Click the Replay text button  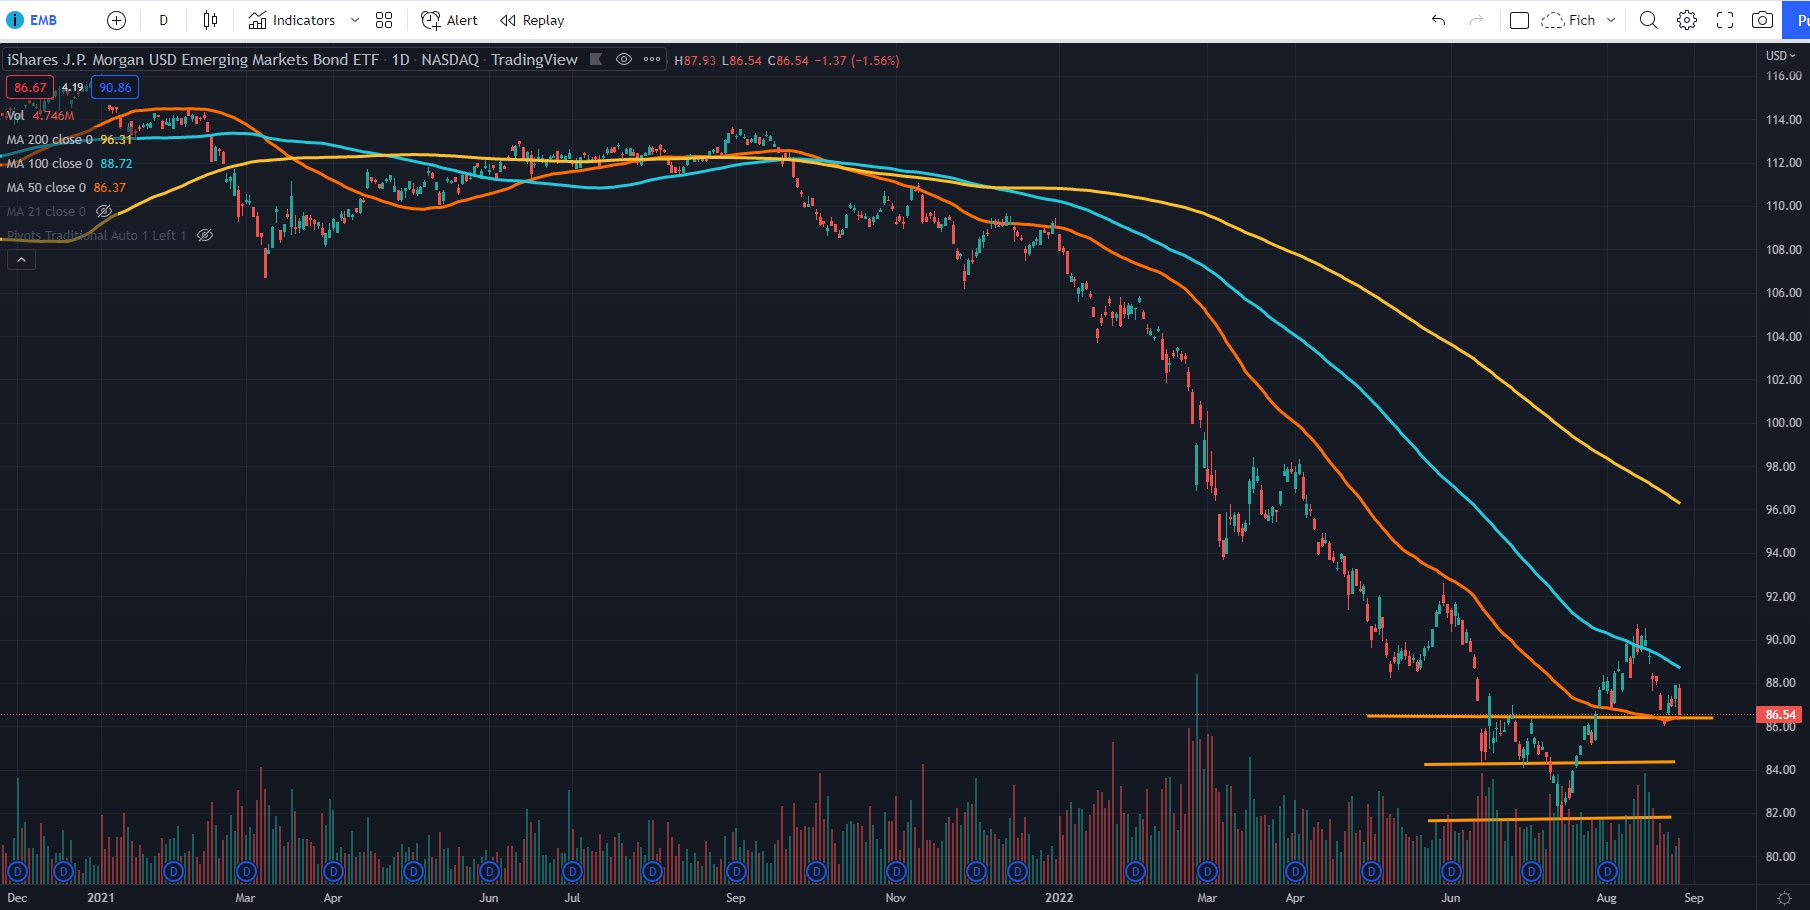(543, 20)
